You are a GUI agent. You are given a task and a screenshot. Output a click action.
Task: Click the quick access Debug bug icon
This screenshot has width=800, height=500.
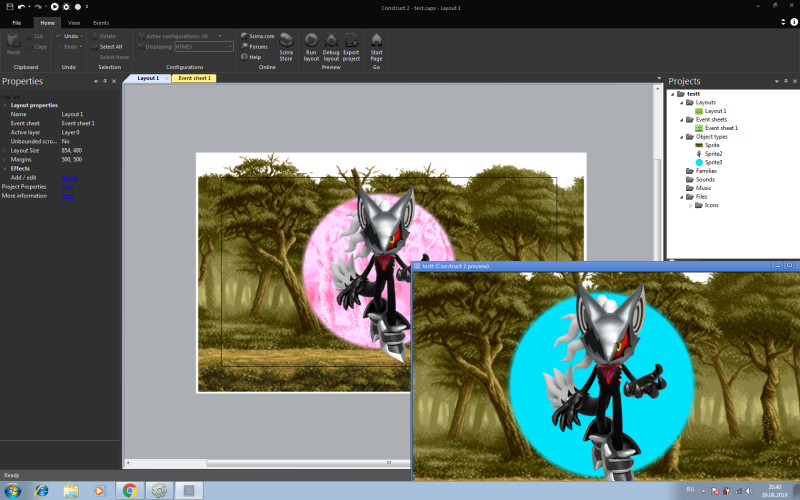66,7
